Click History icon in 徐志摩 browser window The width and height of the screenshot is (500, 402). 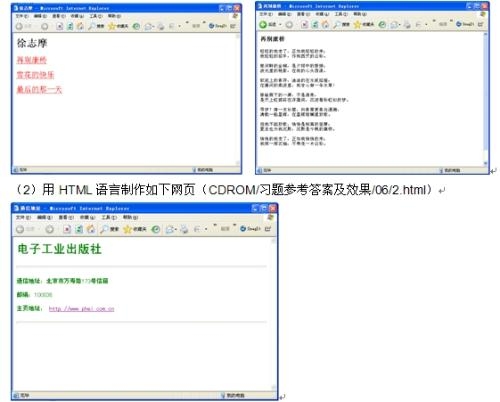pyautogui.click(x=136, y=26)
